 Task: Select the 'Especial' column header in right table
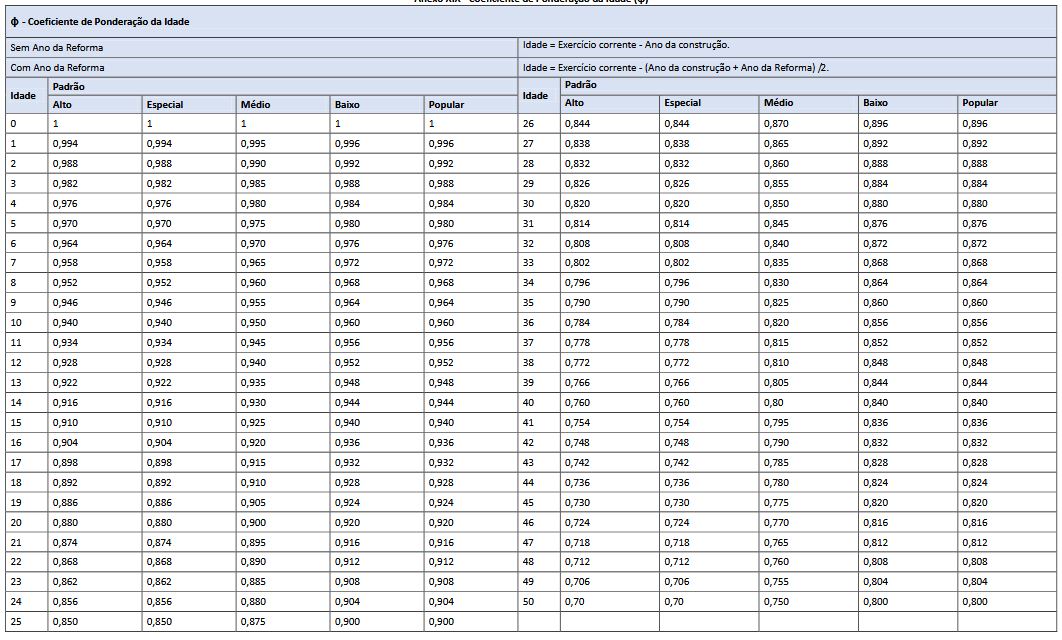coord(682,103)
